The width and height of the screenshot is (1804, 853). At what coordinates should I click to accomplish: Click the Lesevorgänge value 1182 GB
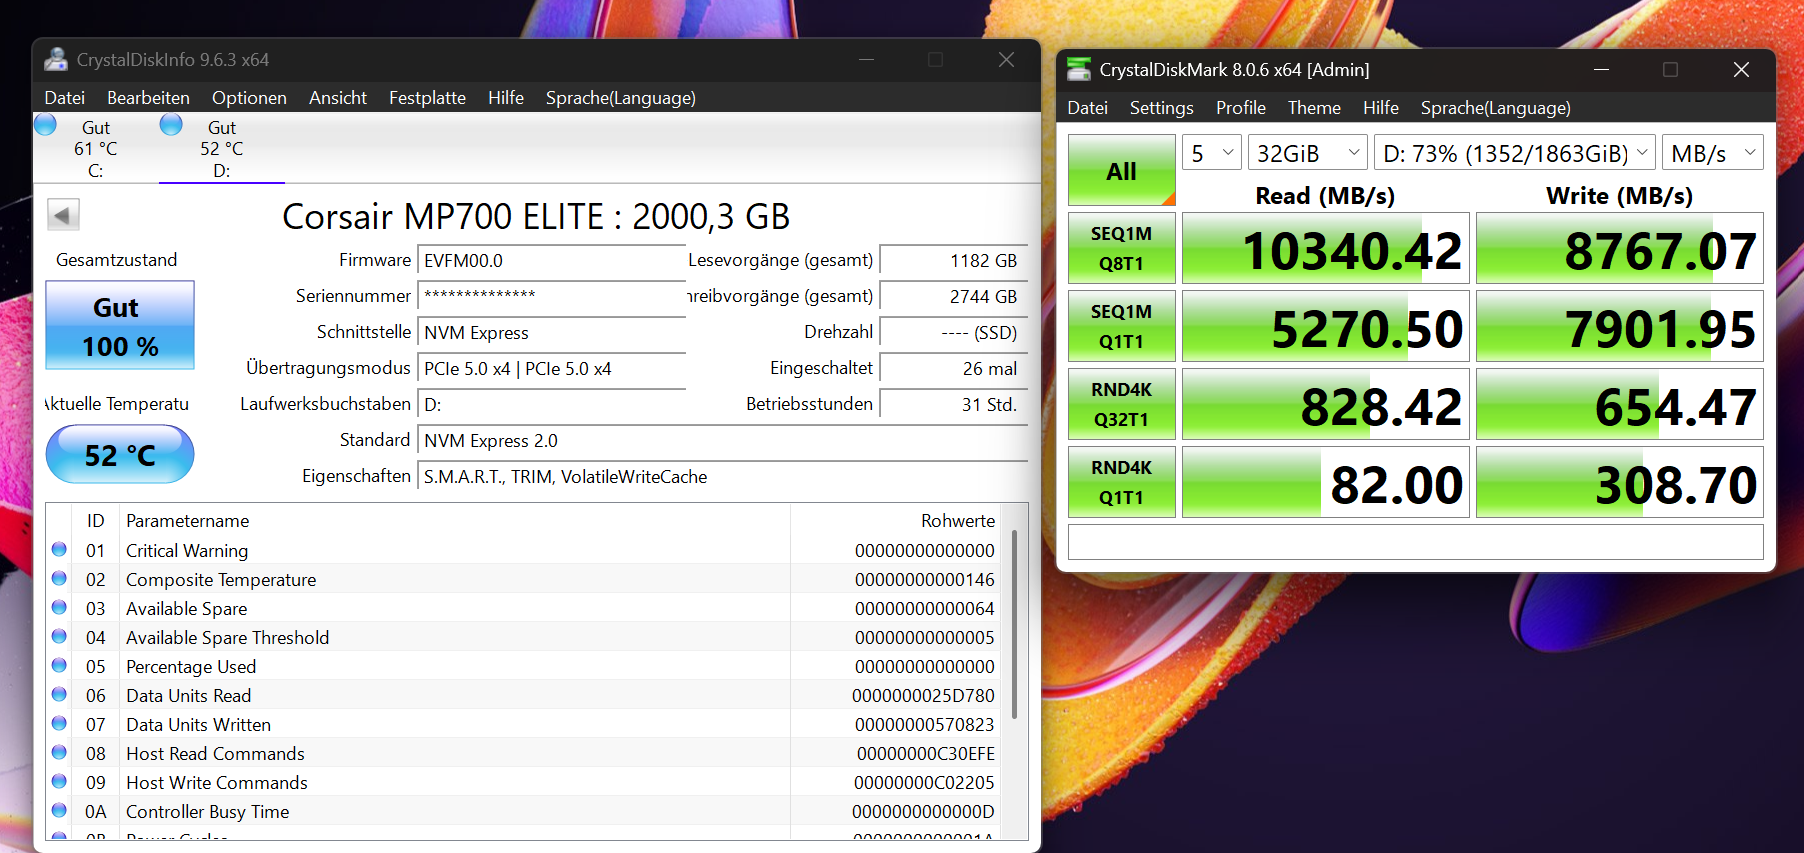coord(954,261)
